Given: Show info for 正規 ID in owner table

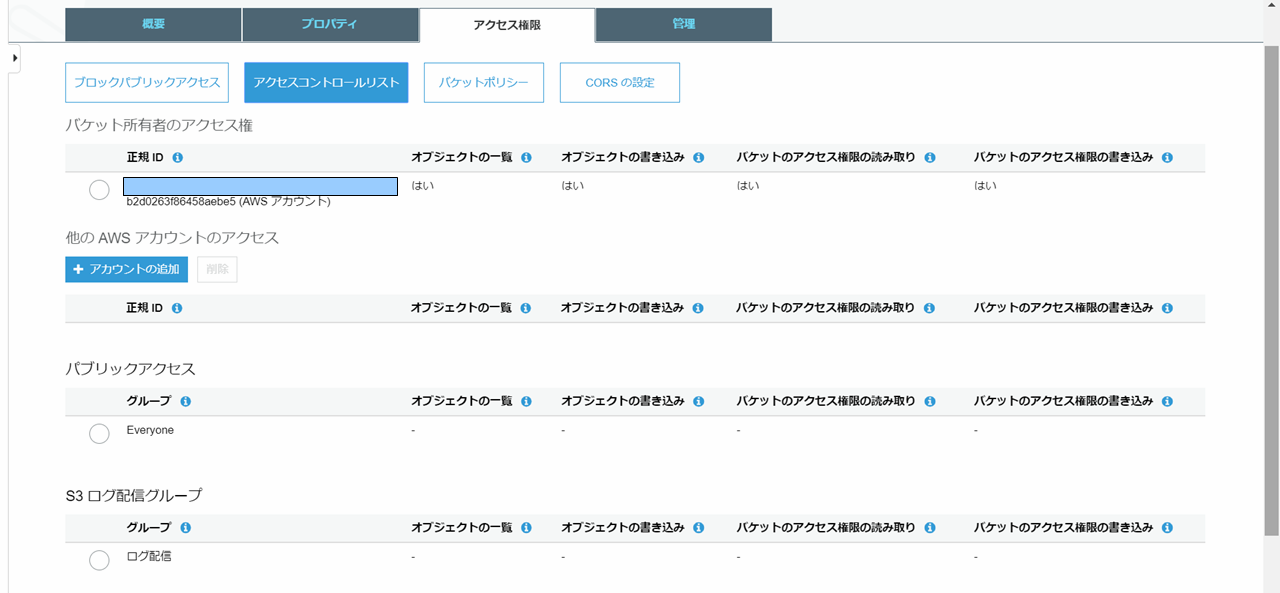Looking at the screenshot, I should tap(177, 158).
